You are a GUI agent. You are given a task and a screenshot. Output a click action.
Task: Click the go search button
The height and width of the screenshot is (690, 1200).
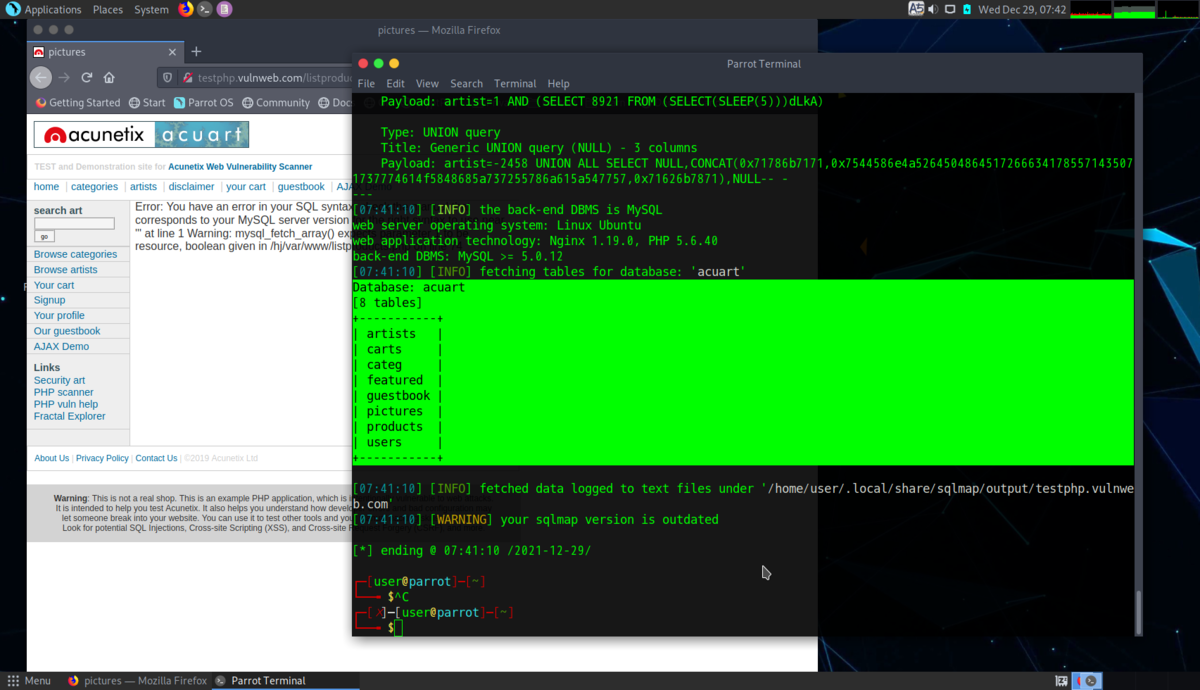pyautogui.click(x=44, y=237)
